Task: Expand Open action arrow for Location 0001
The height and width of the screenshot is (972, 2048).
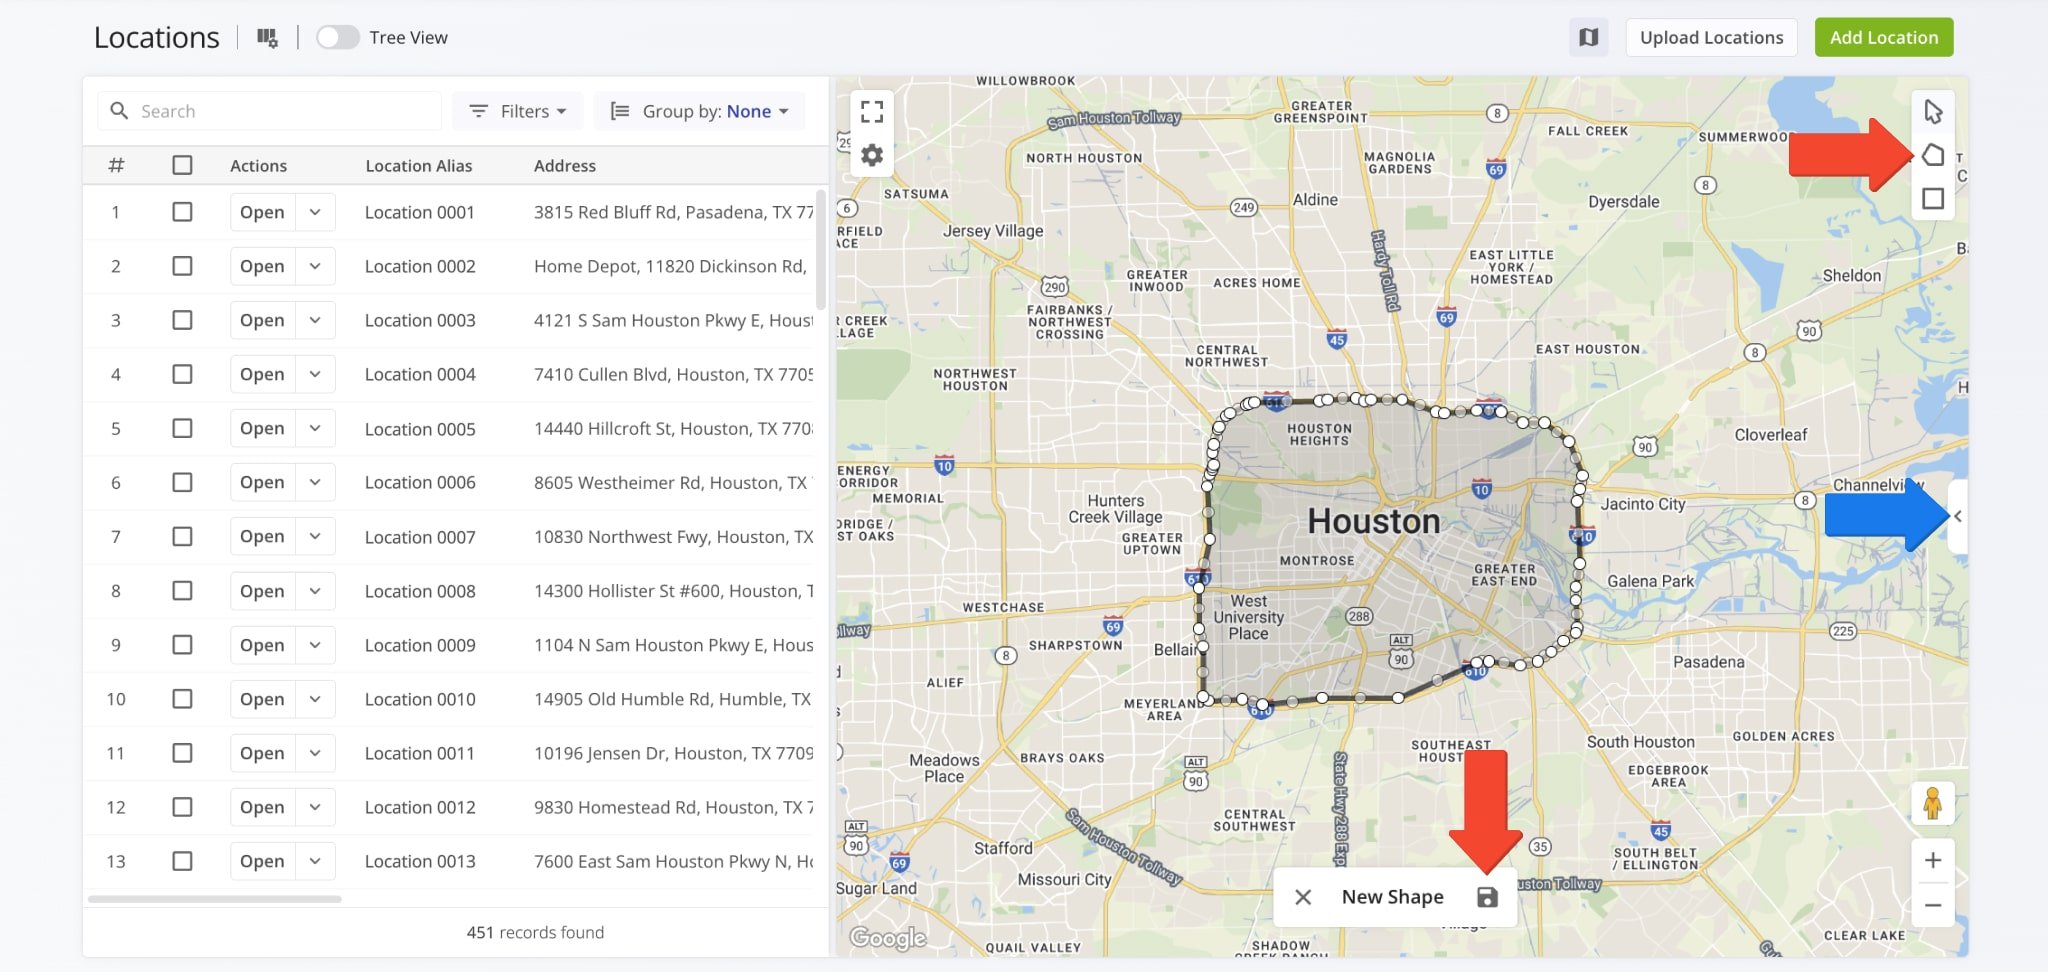Action: (315, 212)
